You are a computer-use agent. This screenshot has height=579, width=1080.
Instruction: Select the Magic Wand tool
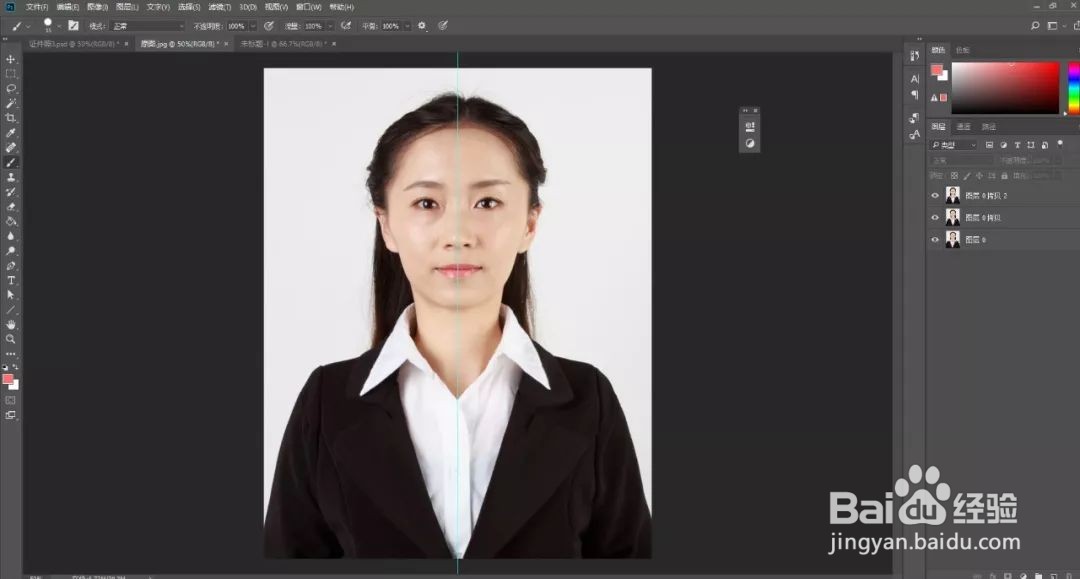coord(10,103)
